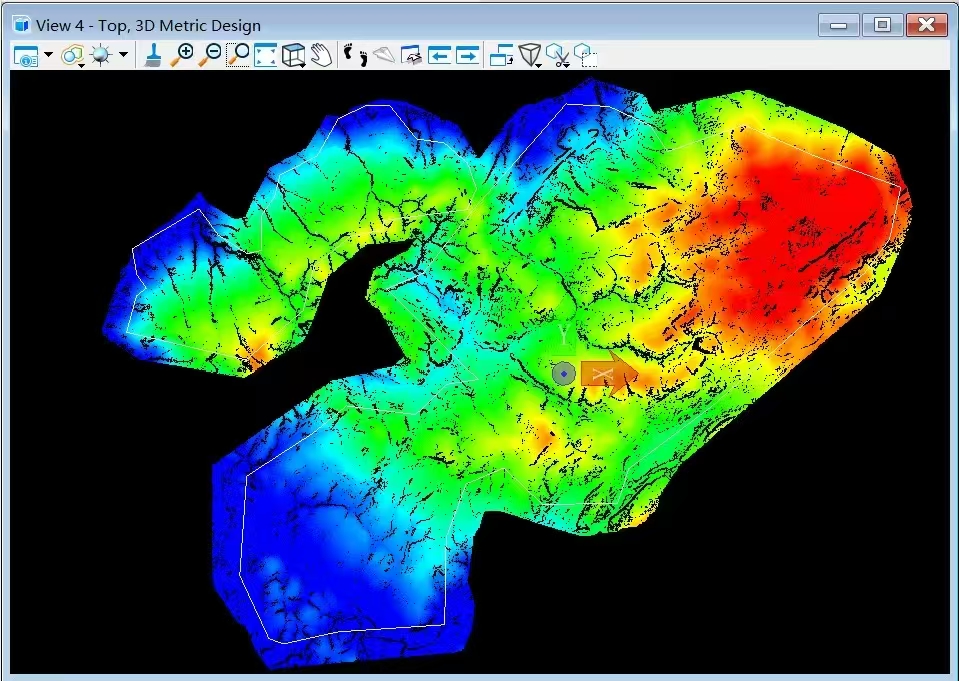The image size is (959, 681).
Task: Activate the Pan View hand tool
Action: 320,56
